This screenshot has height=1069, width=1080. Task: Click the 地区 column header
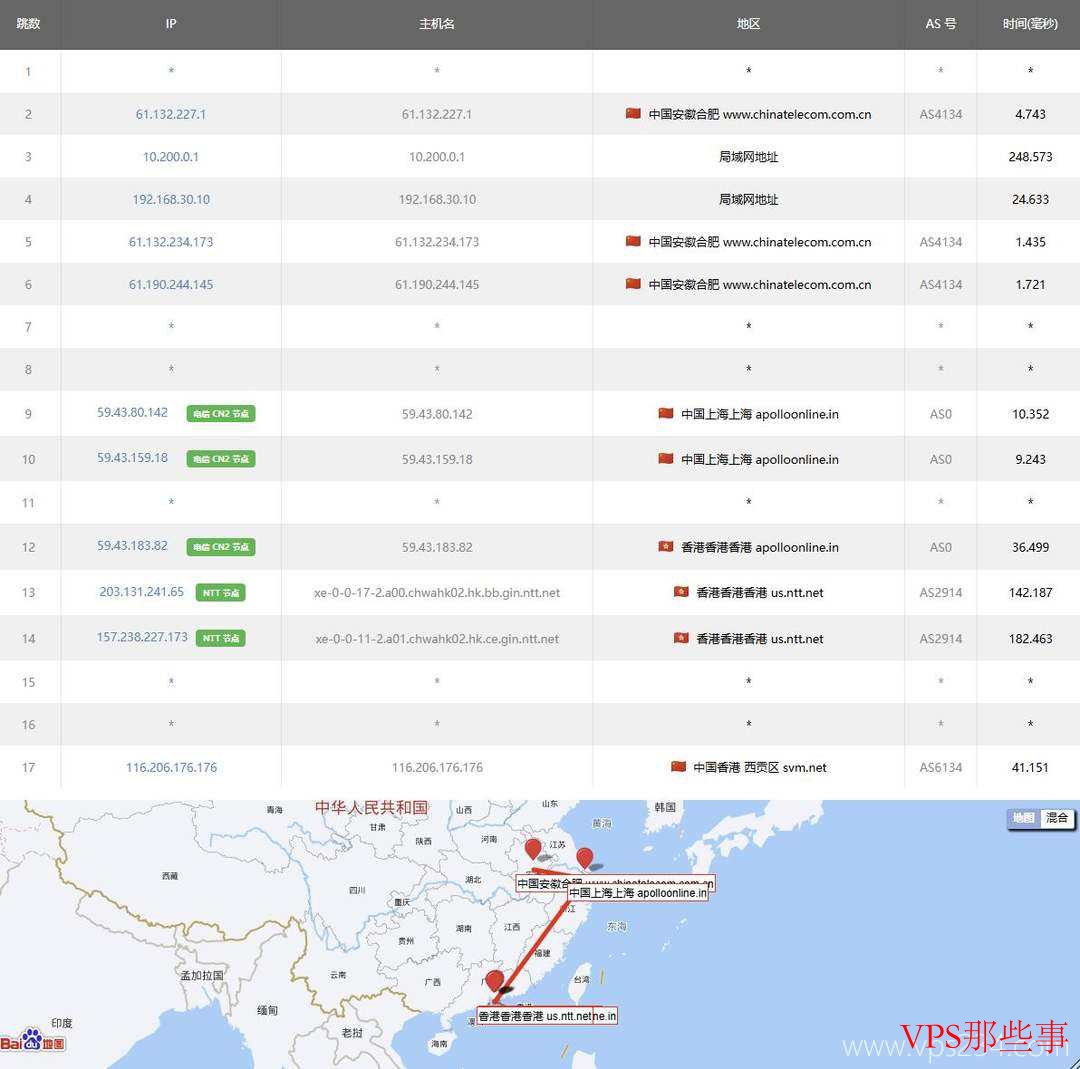748,24
